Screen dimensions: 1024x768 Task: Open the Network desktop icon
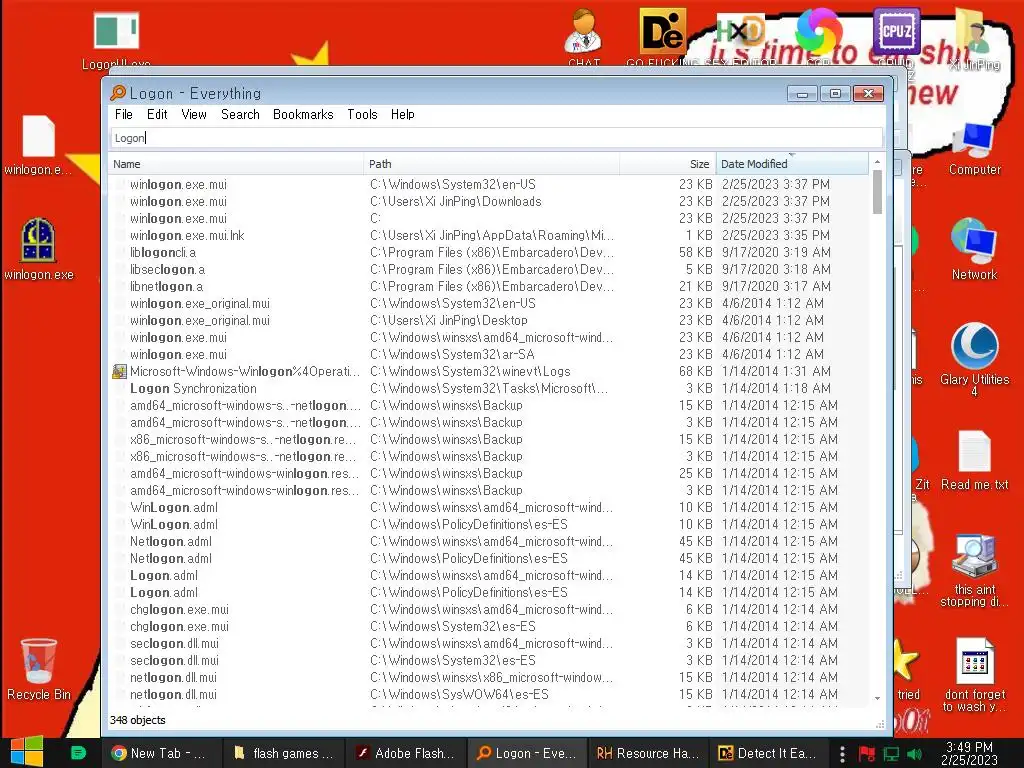pyautogui.click(x=974, y=250)
